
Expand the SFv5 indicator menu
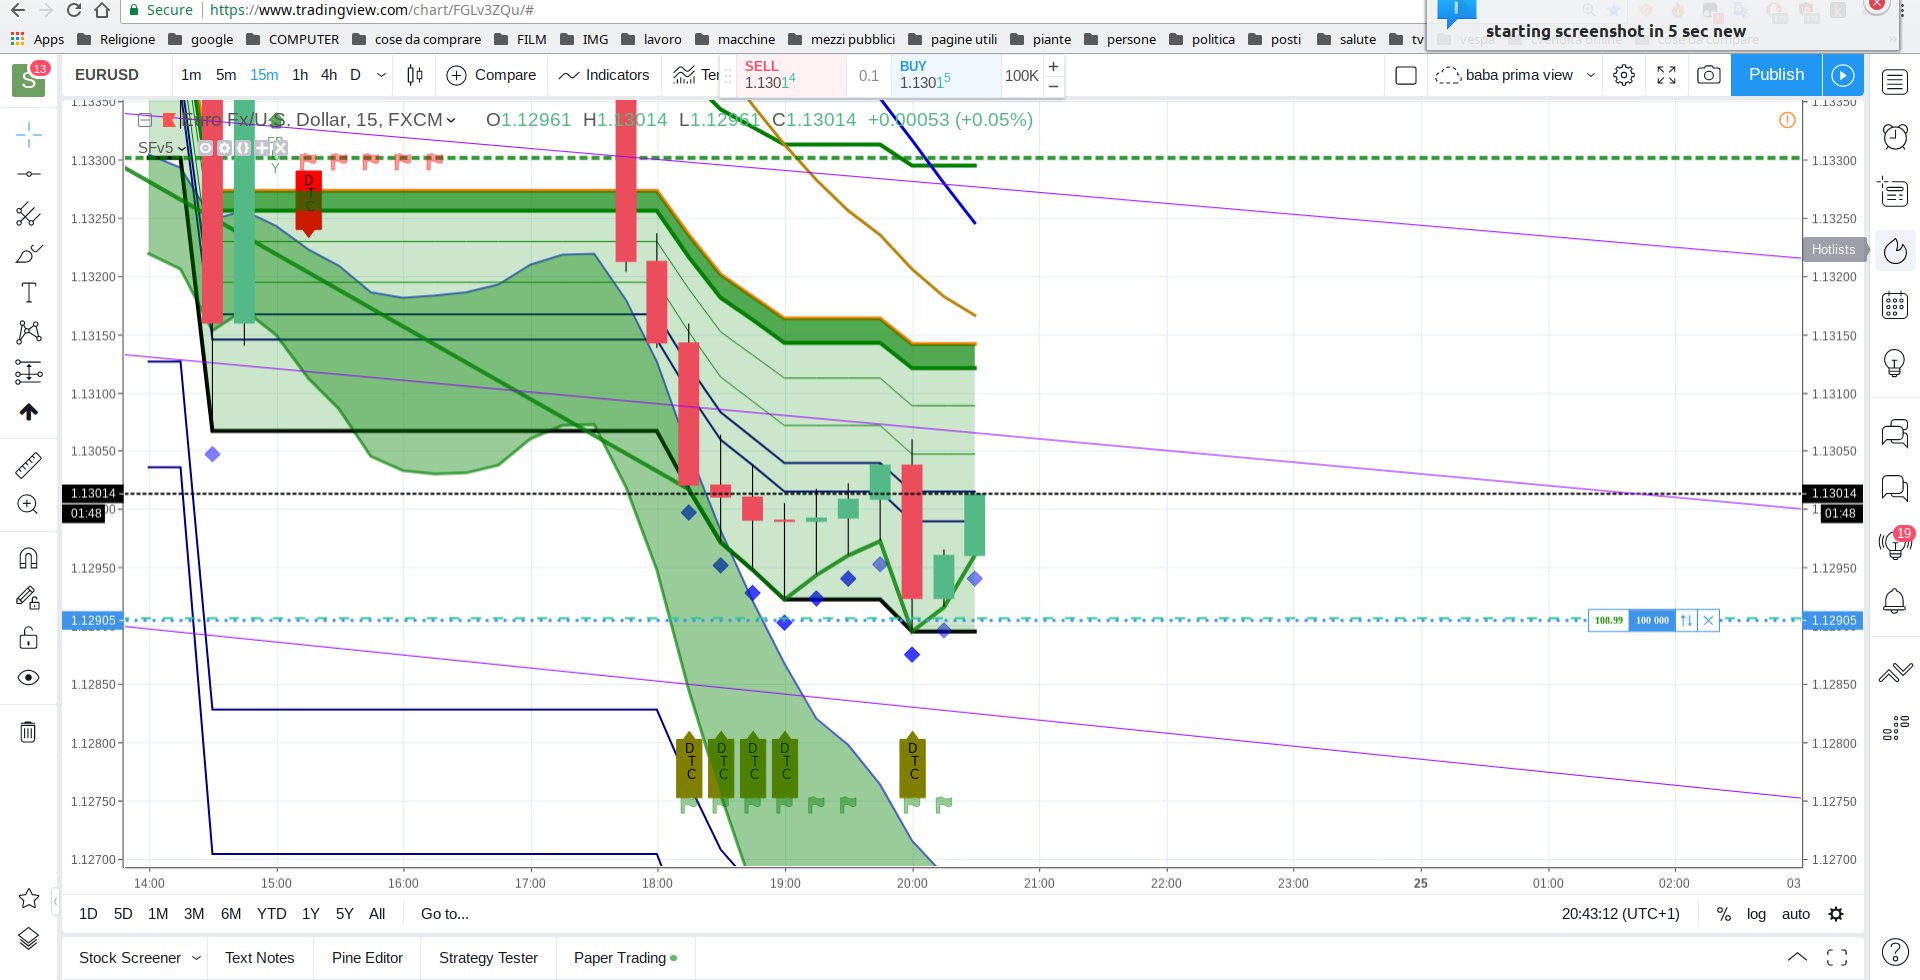tap(182, 148)
